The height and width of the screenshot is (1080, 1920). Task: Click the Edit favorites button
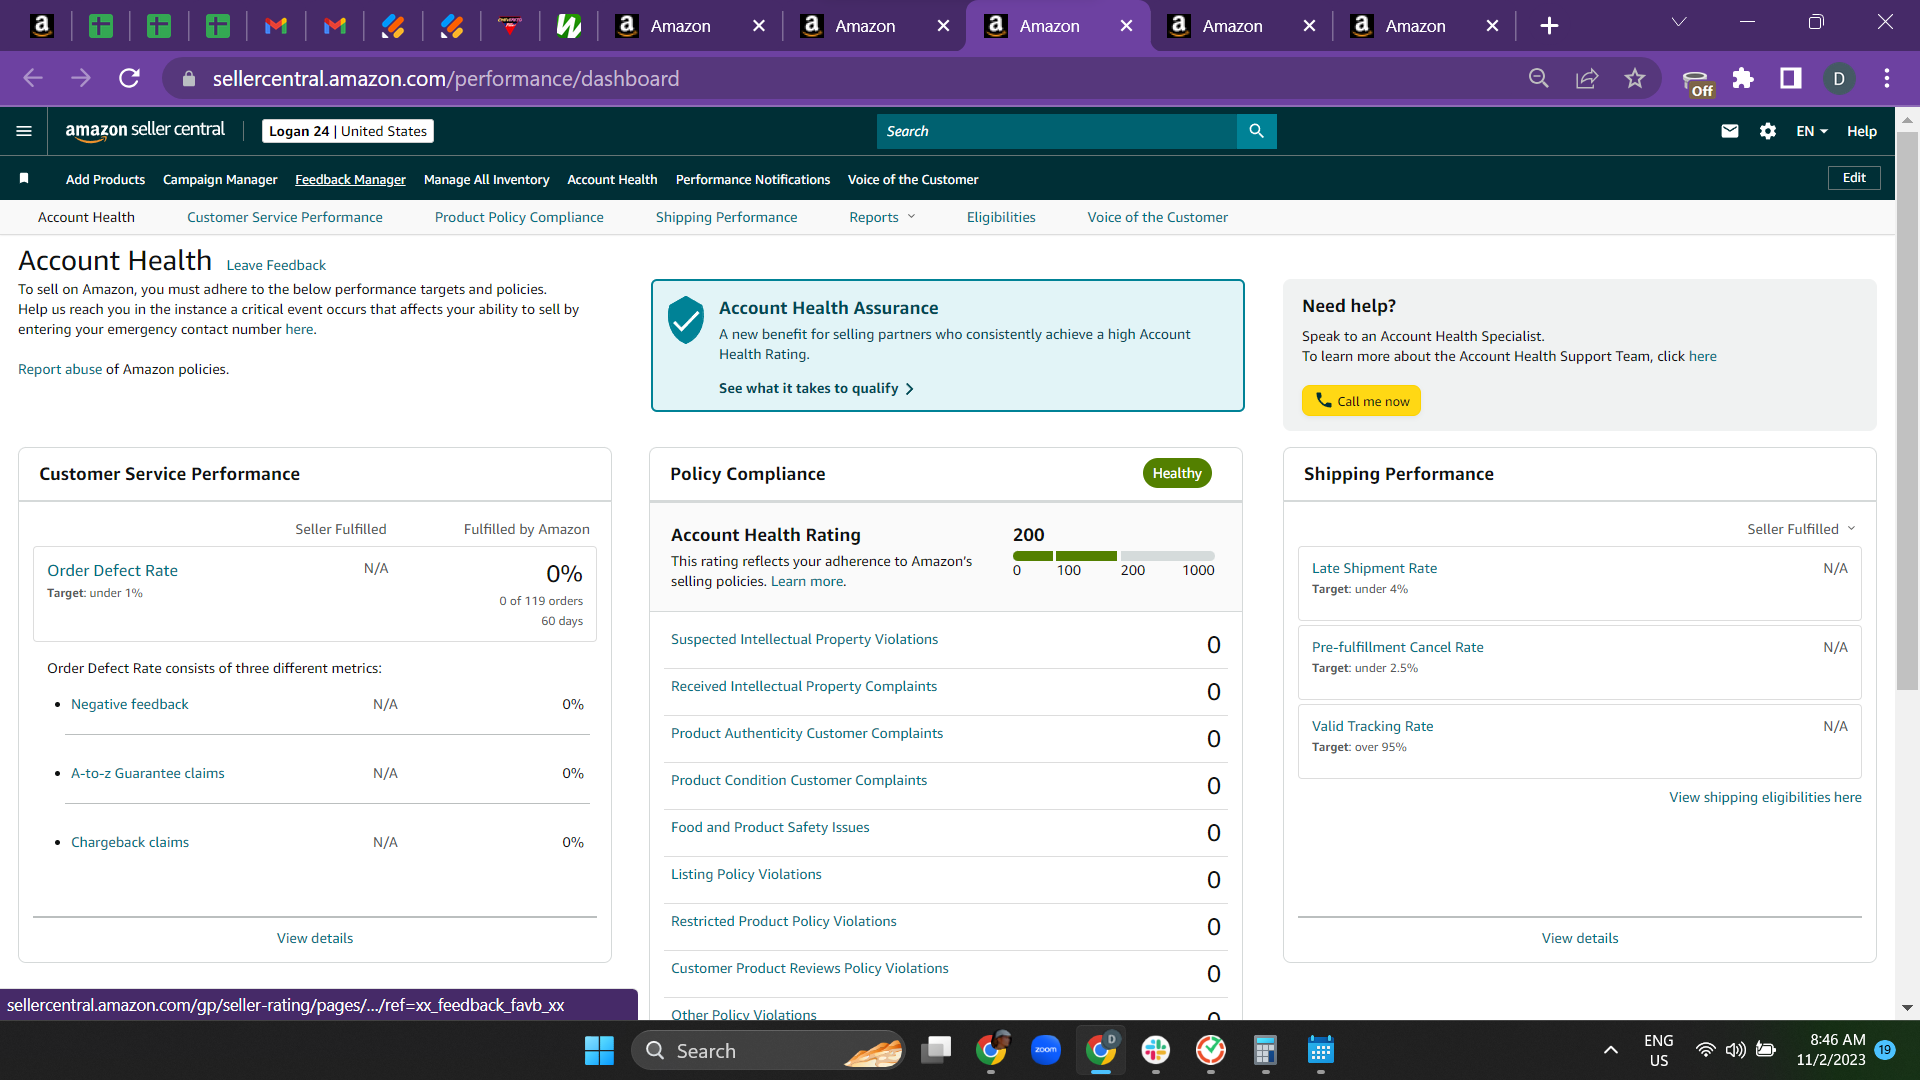[x=1854, y=177]
